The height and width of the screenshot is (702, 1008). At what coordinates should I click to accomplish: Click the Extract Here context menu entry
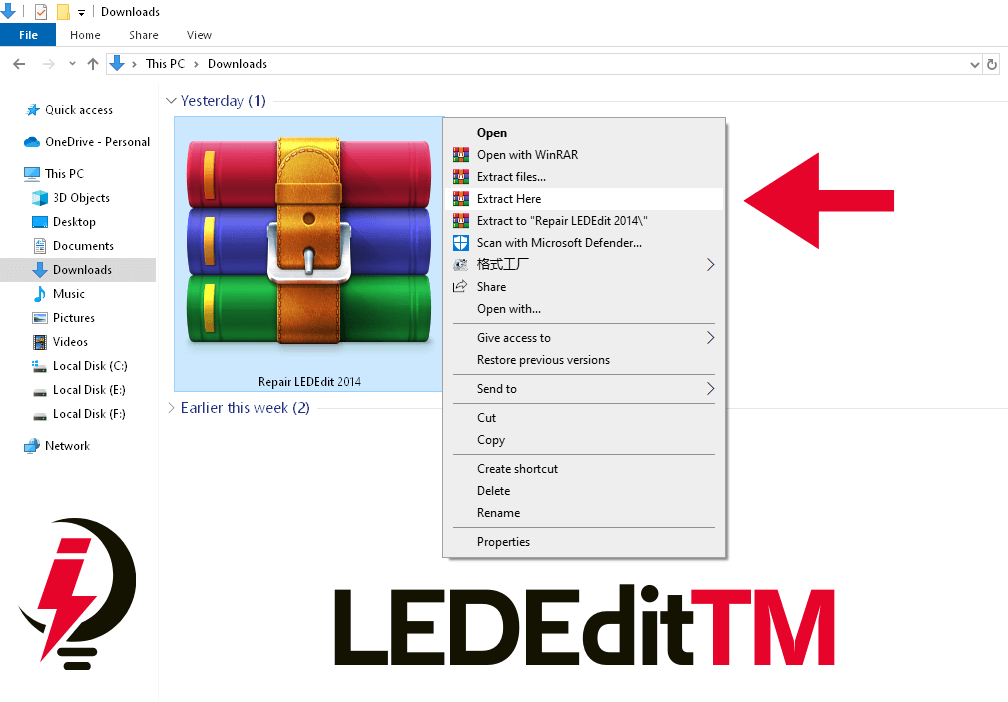tap(584, 199)
